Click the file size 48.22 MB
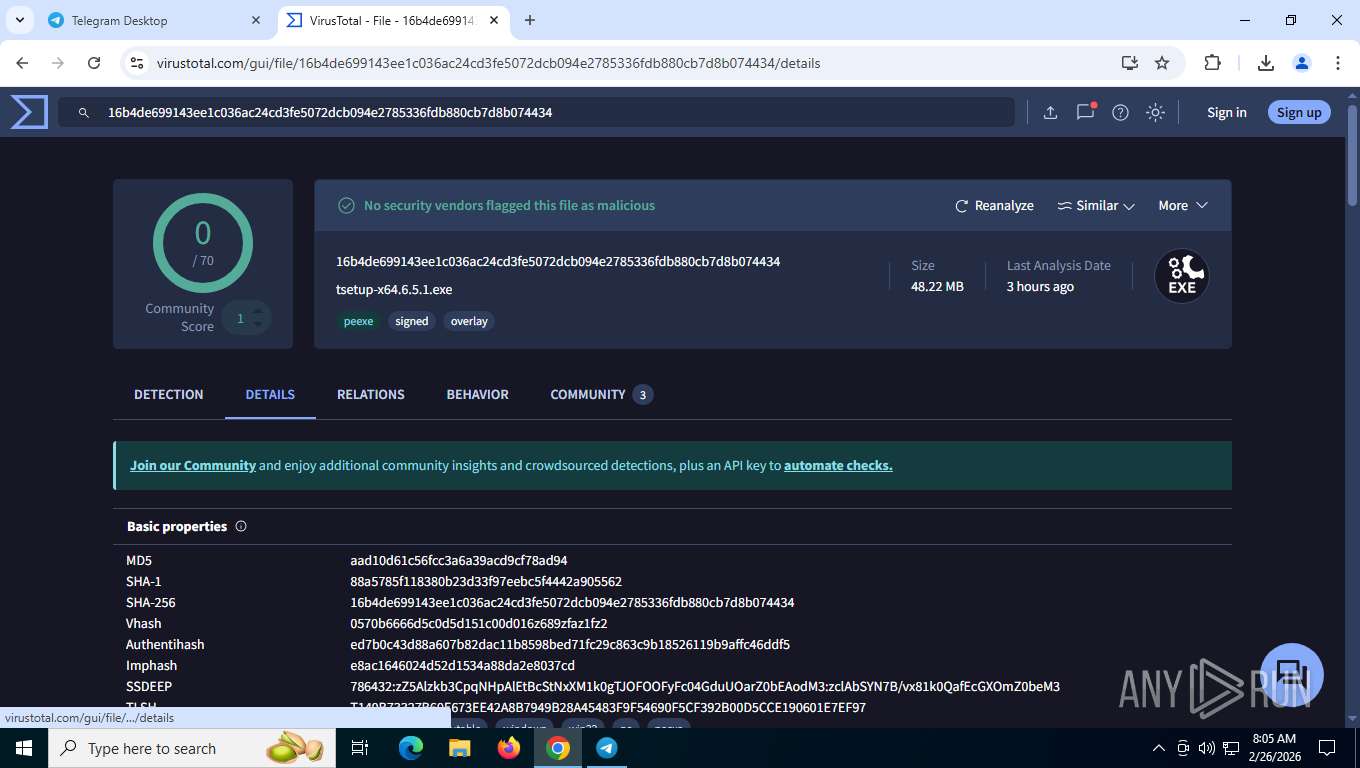Image resolution: width=1360 pixels, height=768 pixels. click(x=937, y=287)
